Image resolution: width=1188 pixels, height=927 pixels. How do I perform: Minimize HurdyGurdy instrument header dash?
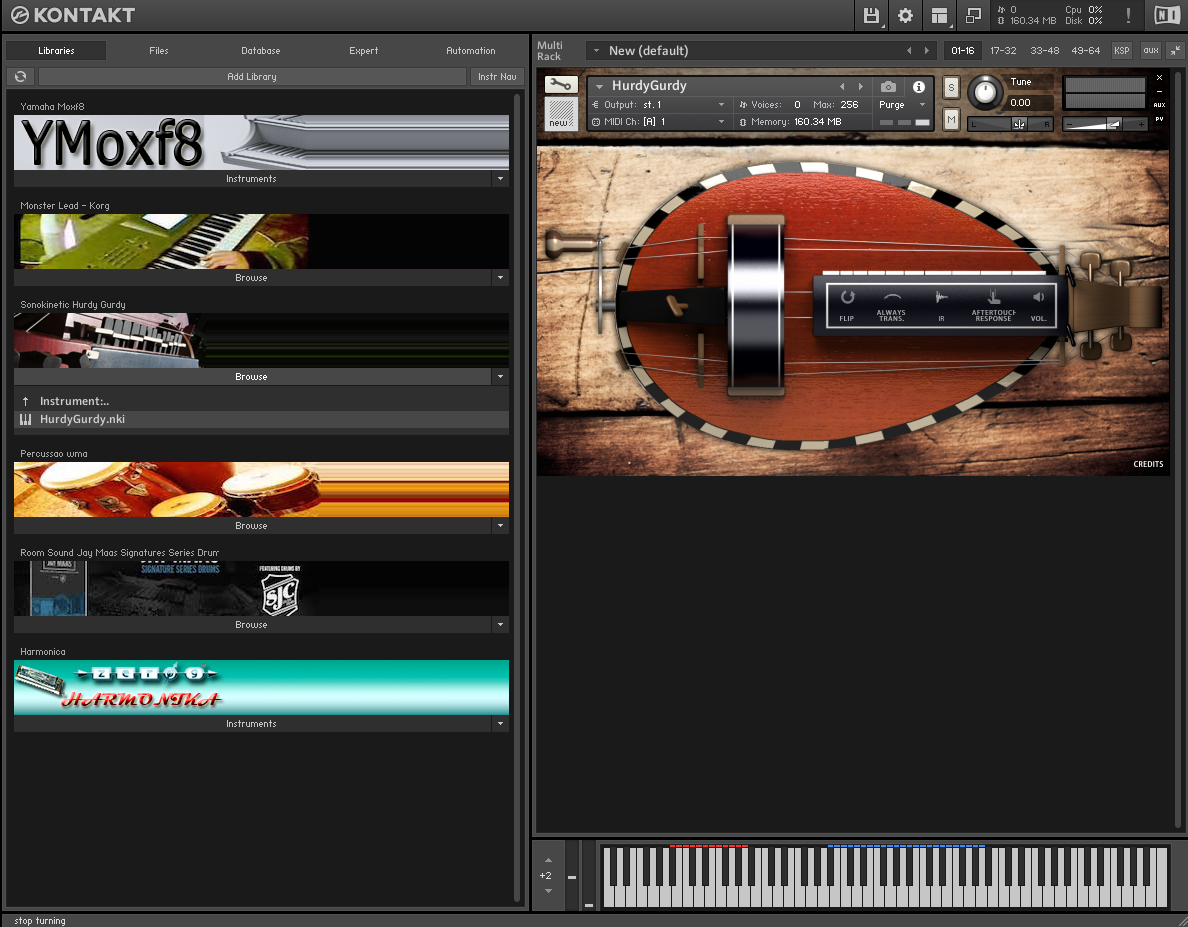[x=1159, y=91]
